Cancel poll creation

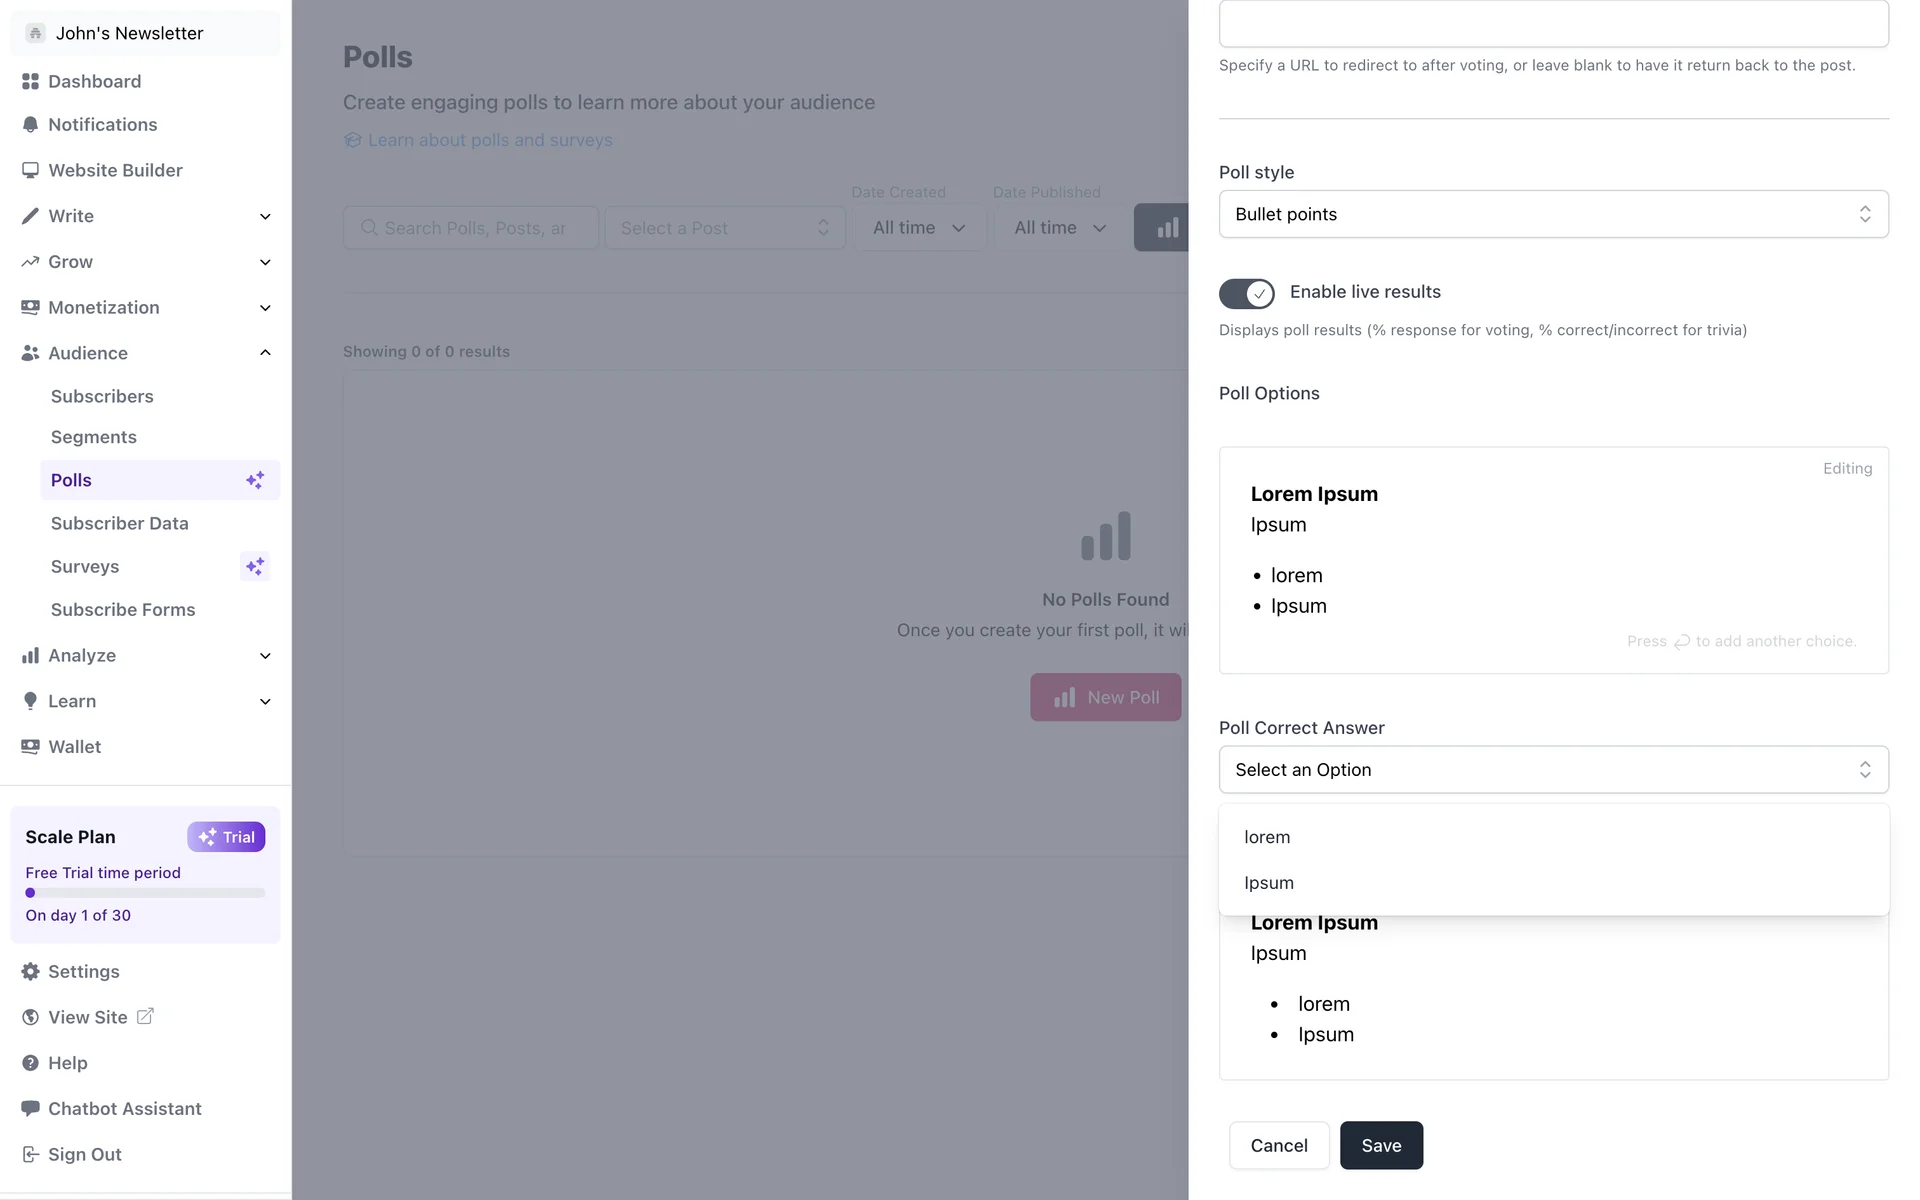click(1279, 1146)
